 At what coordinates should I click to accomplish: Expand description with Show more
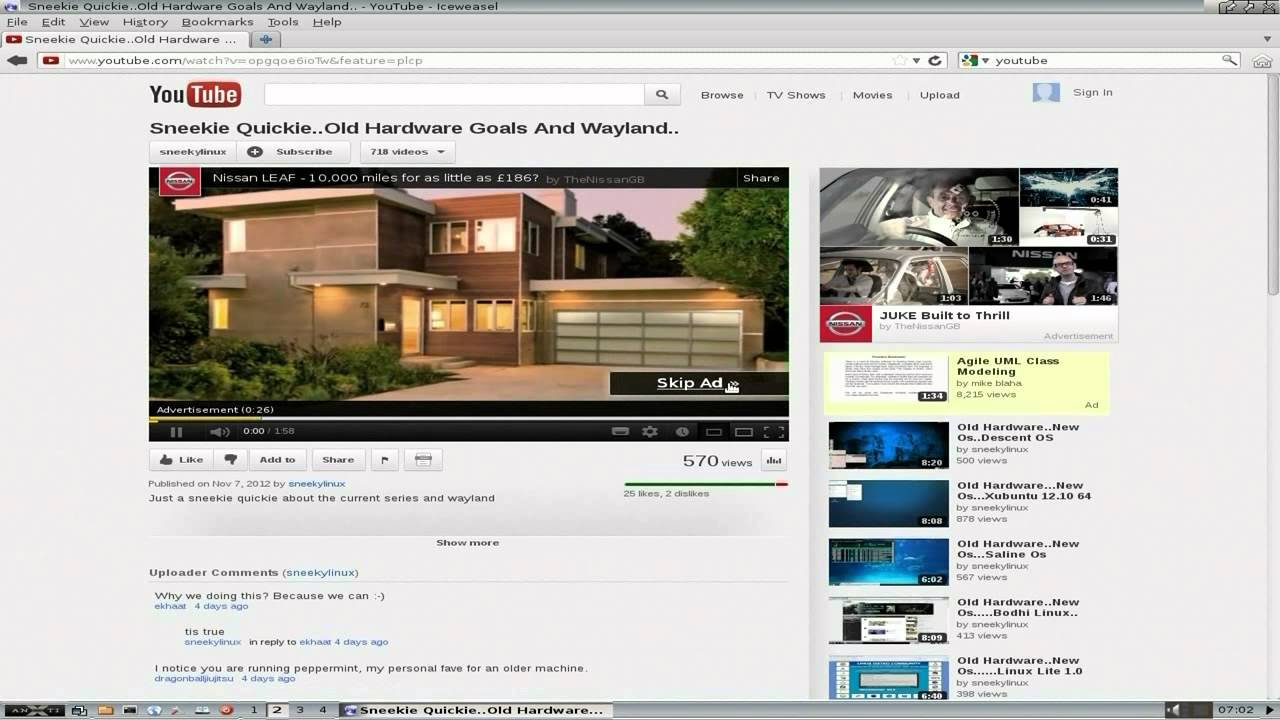467,543
